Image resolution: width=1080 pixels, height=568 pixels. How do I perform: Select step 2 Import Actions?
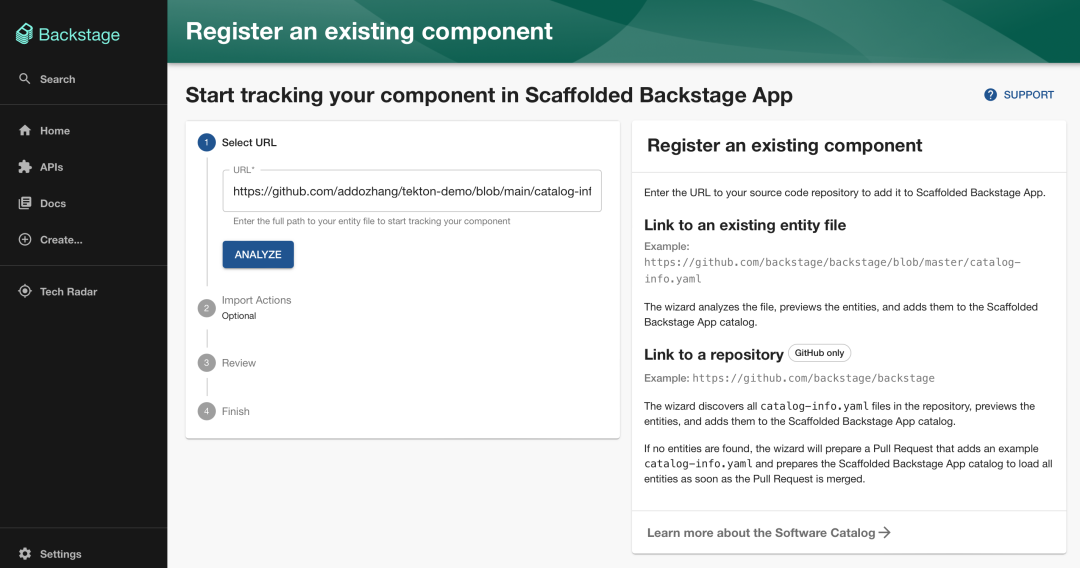click(245, 307)
